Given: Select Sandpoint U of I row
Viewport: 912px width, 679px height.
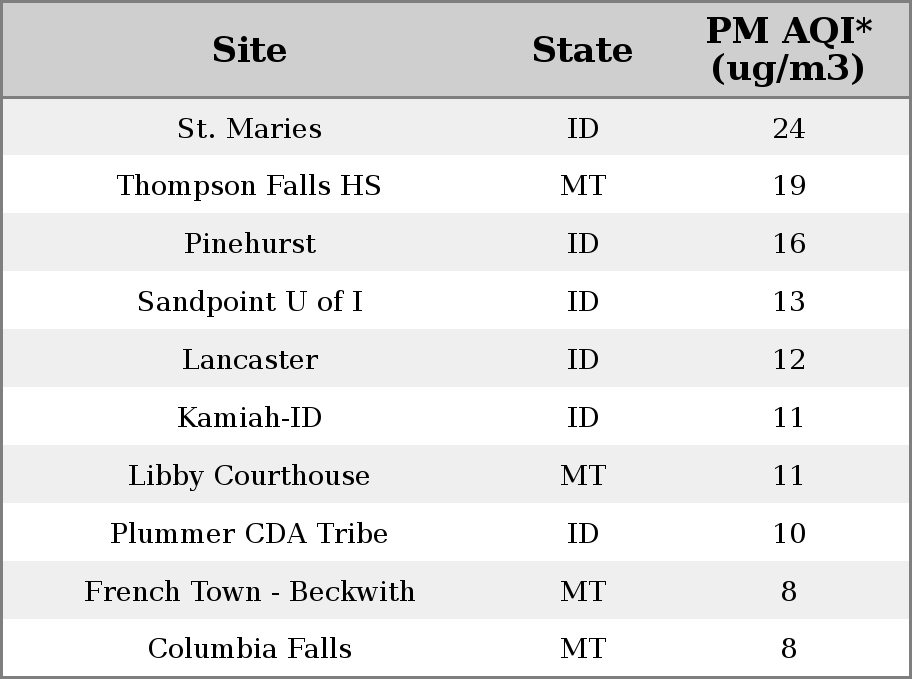Looking at the screenshot, I should (x=456, y=300).
